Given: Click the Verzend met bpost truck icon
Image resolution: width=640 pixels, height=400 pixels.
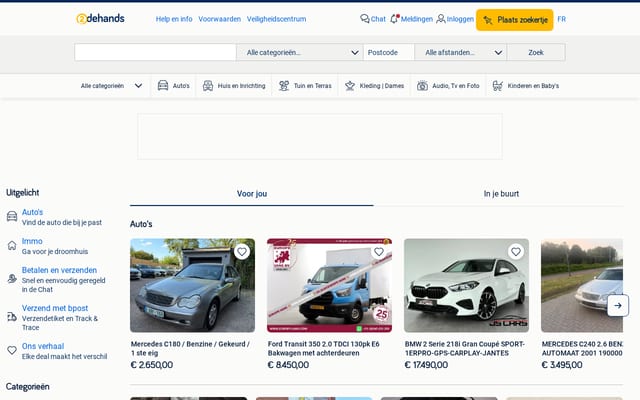Looking at the screenshot, I should coord(12,317).
